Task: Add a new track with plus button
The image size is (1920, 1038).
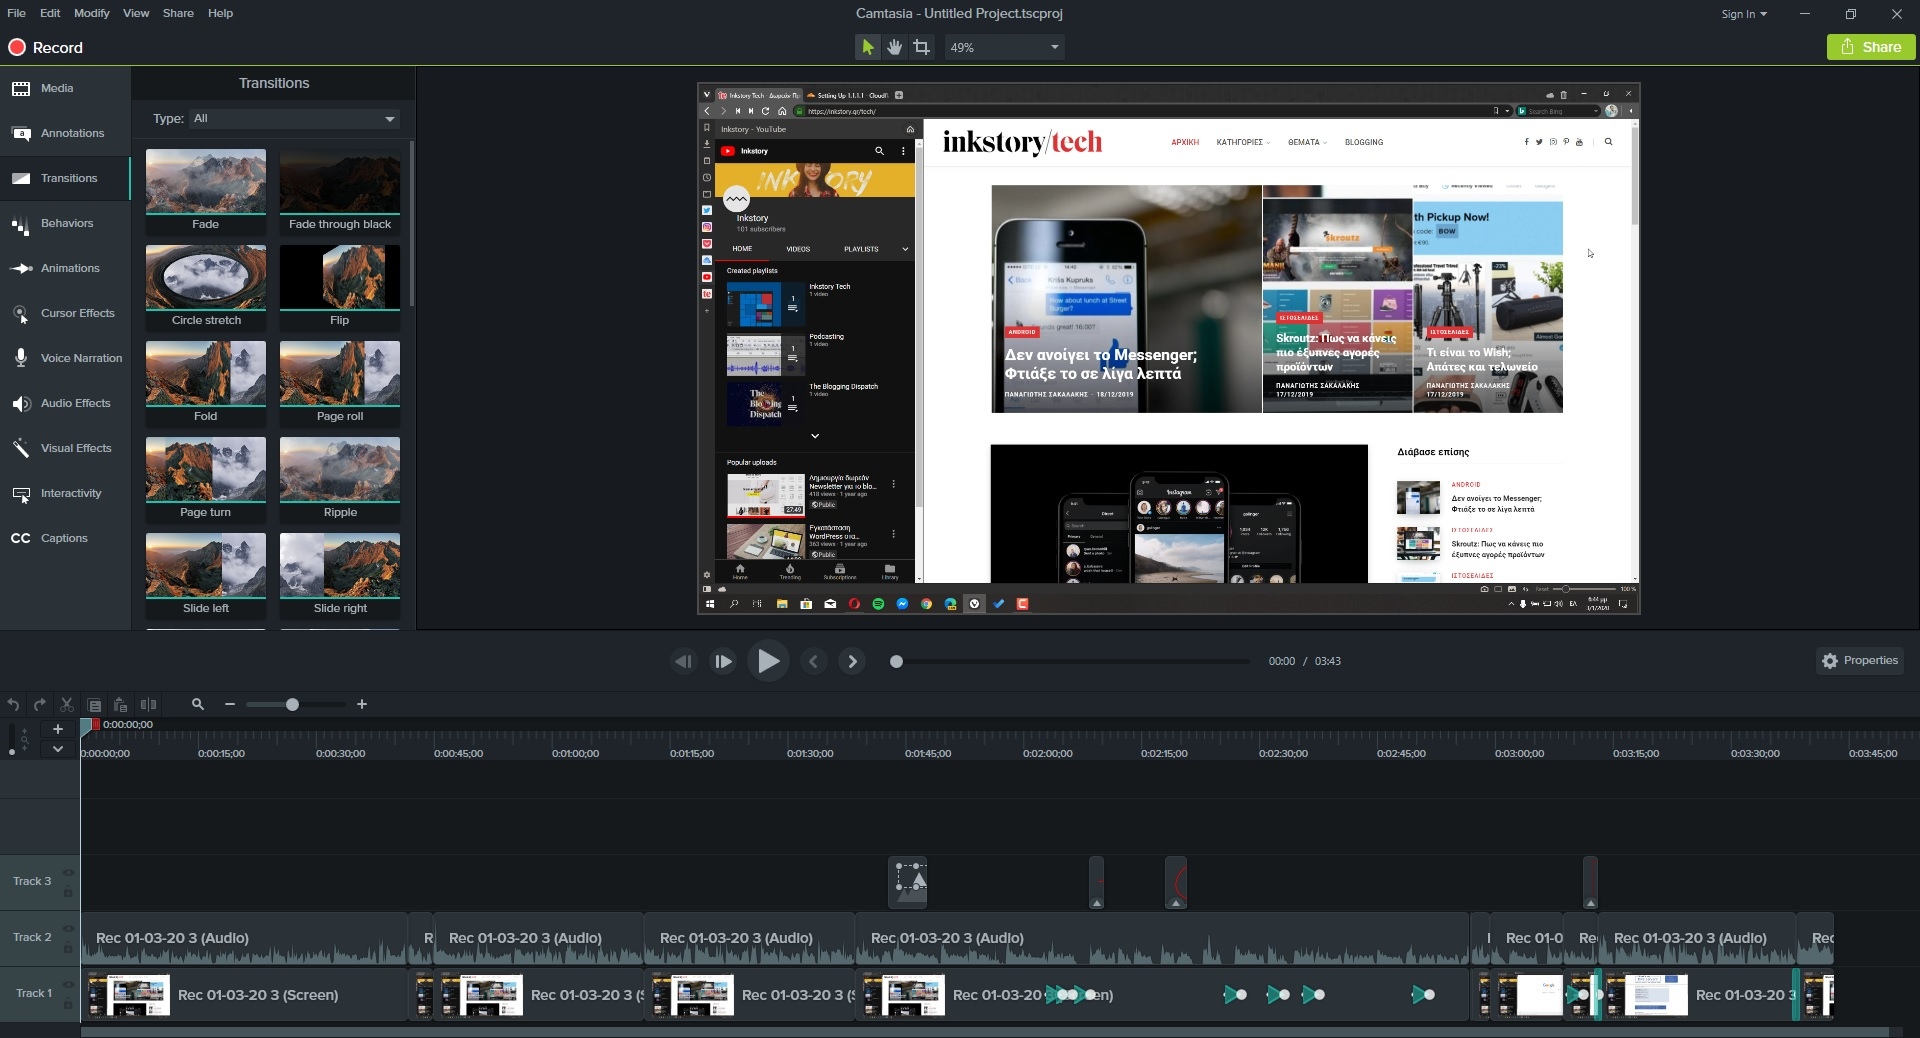Action: point(58,729)
